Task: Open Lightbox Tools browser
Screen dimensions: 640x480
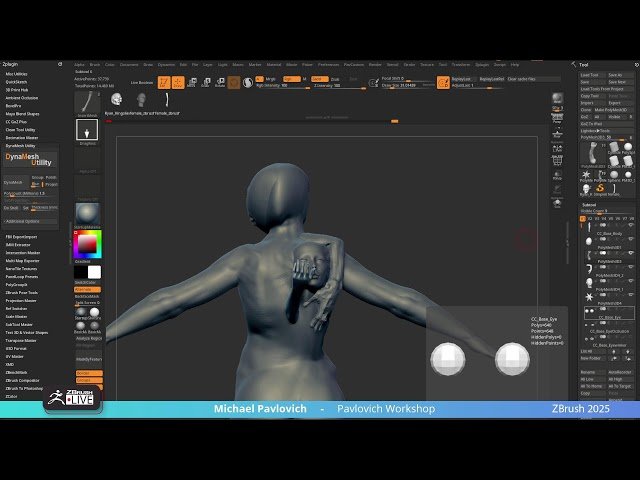Action: (x=607, y=131)
